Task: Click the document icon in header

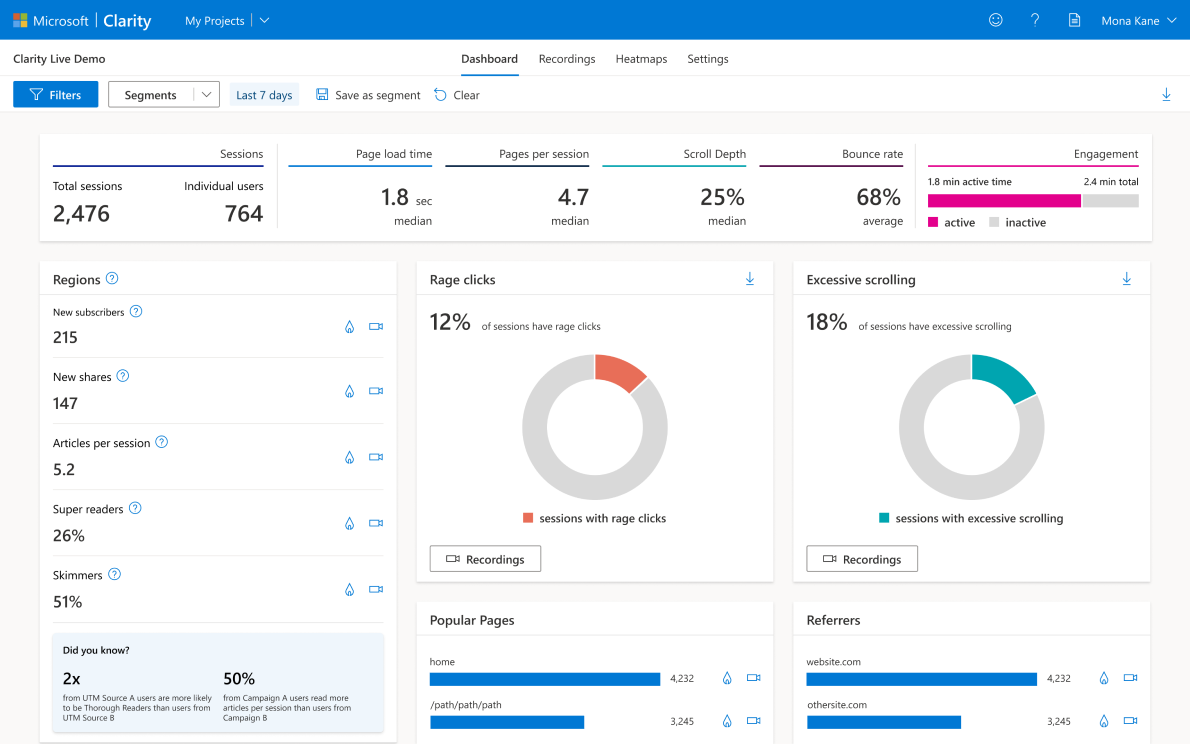Action: point(1075,20)
